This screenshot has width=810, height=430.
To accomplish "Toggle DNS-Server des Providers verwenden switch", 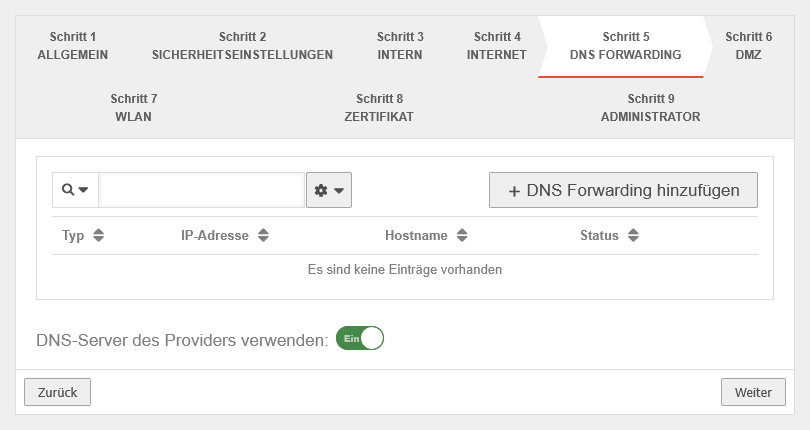I will coord(360,339).
